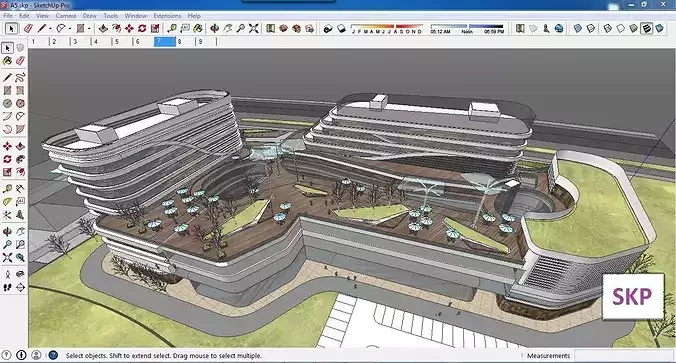
Task: Switch to Shaded face style
Action: 633,28
